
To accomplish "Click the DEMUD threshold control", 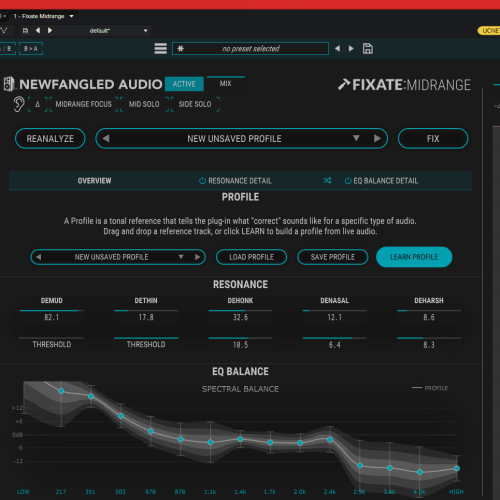I will click(52, 344).
